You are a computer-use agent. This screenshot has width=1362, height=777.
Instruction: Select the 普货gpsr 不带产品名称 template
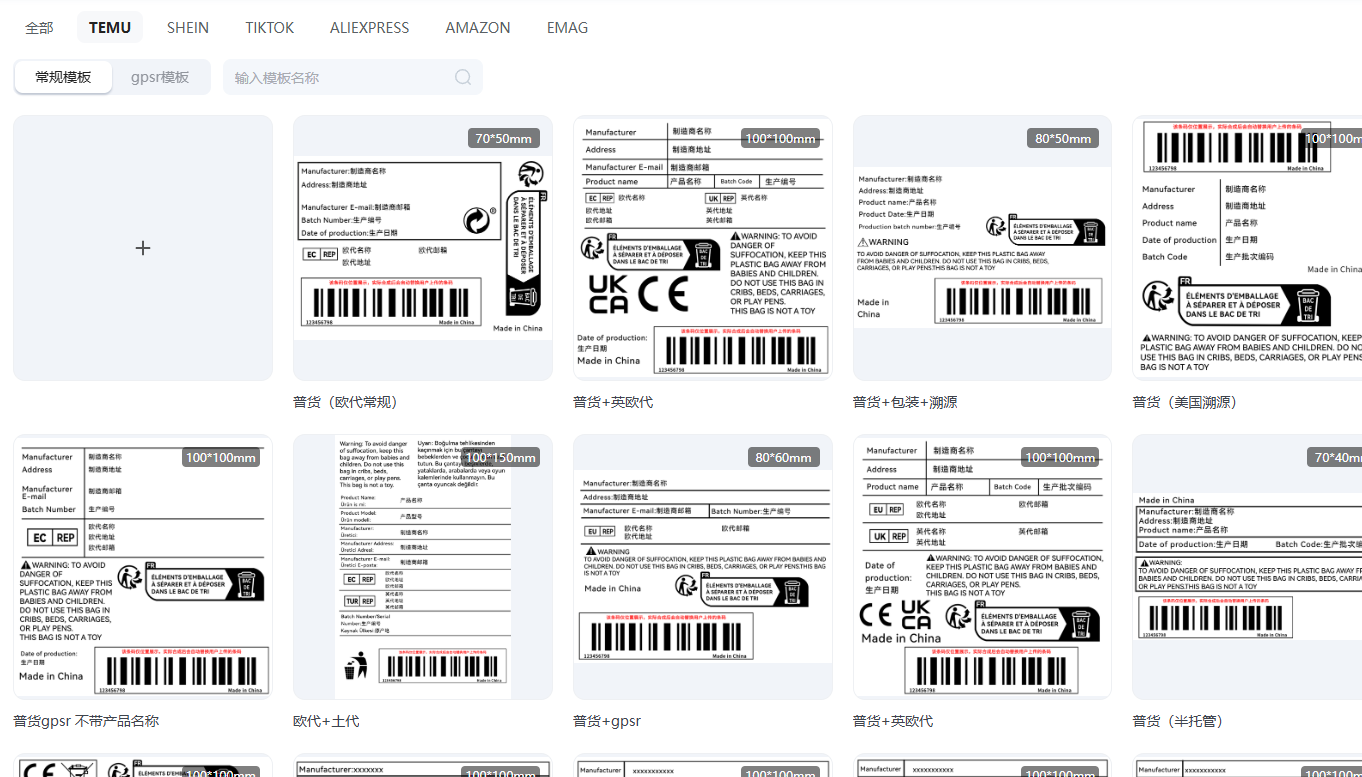coord(143,567)
